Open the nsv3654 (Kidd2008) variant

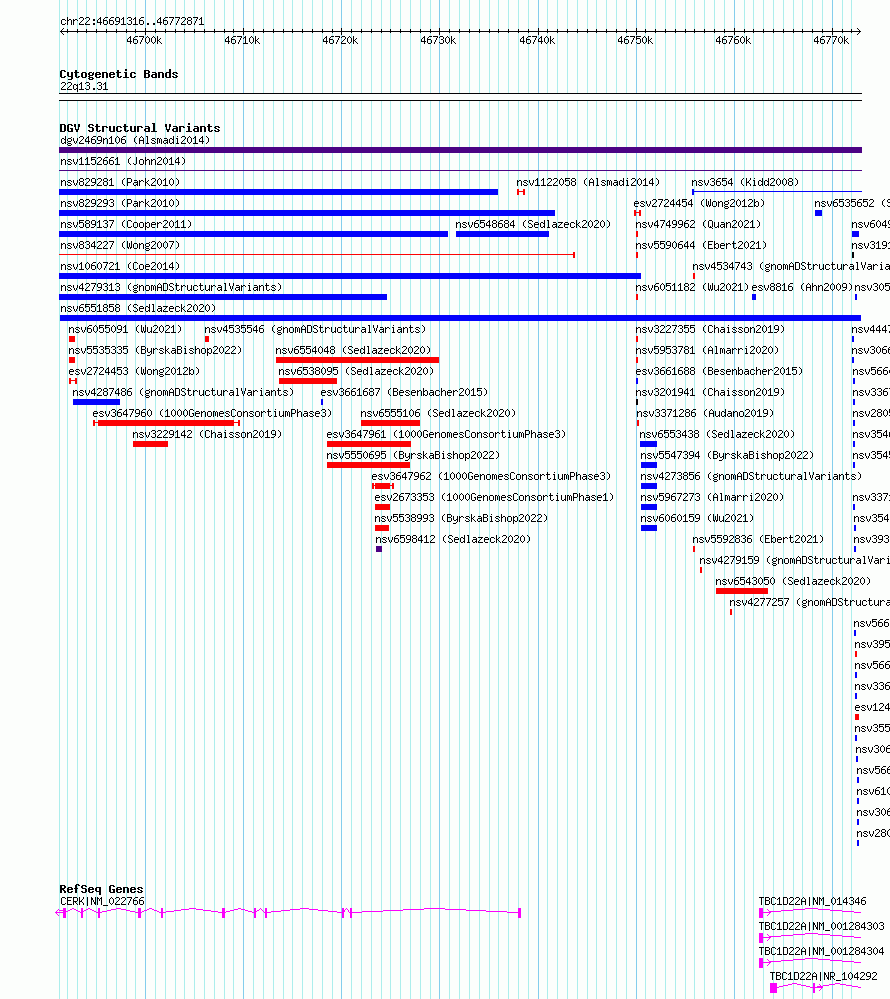(745, 182)
